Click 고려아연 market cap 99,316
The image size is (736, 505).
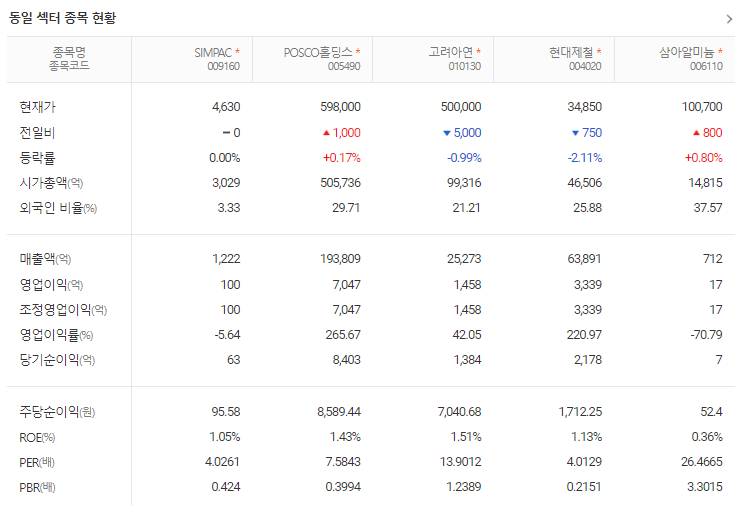(x=464, y=183)
